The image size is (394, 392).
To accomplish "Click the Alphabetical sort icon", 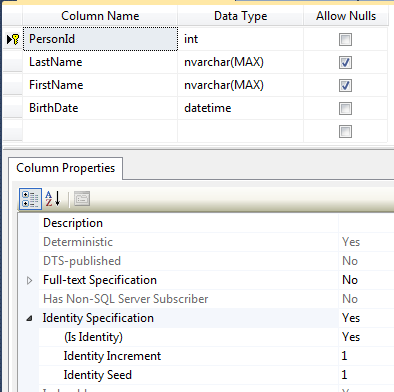I will [x=53, y=199].
